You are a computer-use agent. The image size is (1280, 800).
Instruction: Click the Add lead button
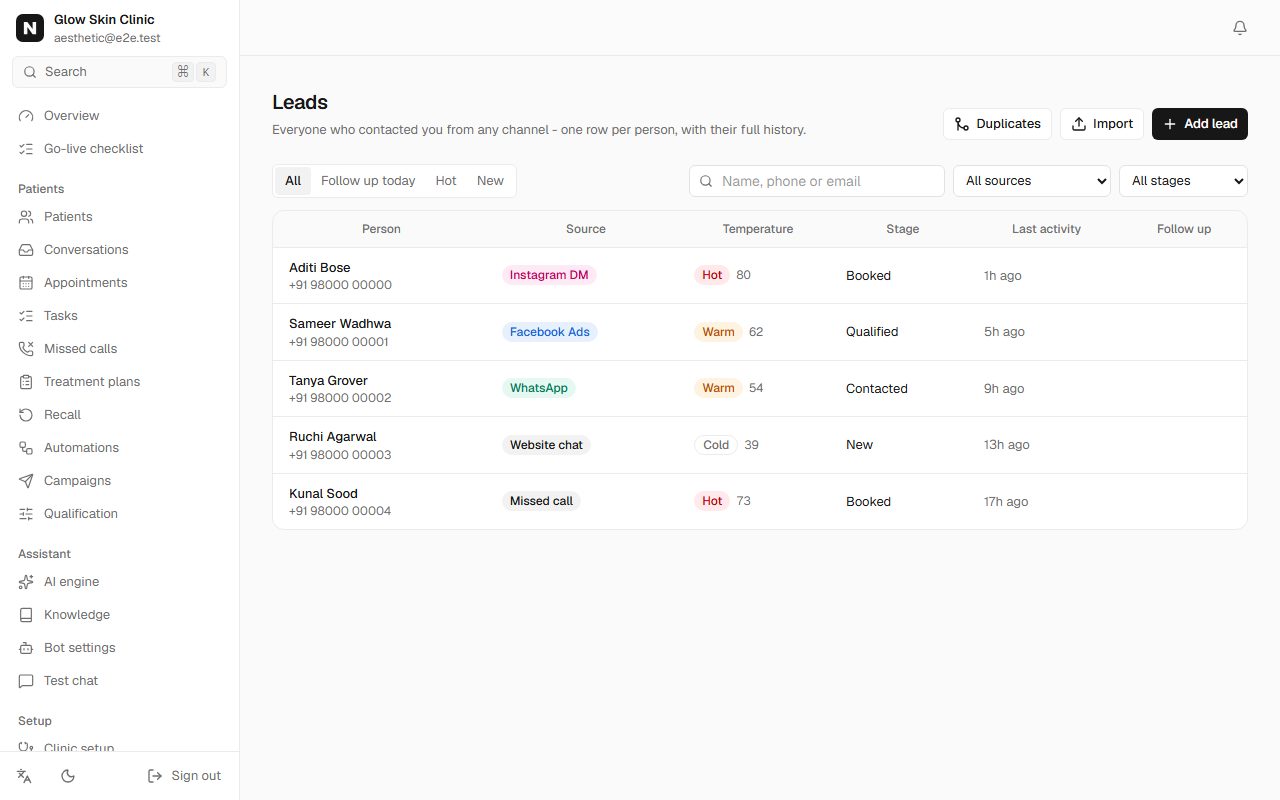[1200, 124]
